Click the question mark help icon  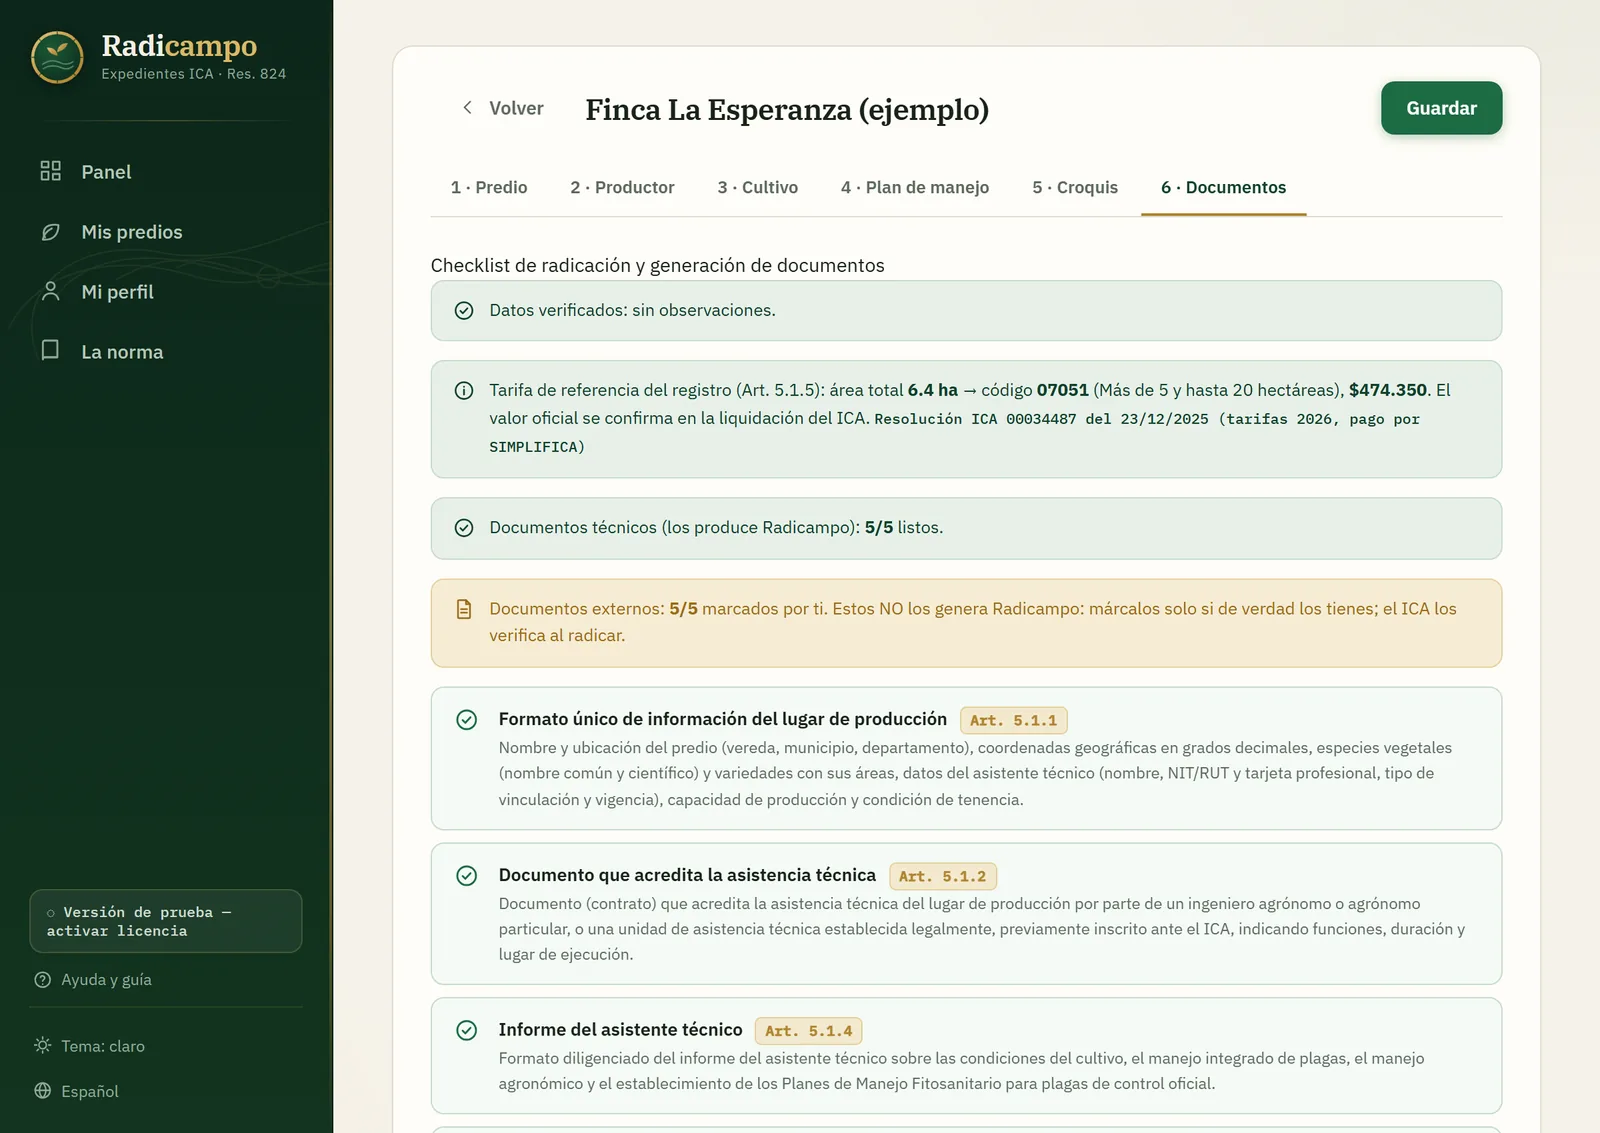pyautogui.click(x=43, y=980)
